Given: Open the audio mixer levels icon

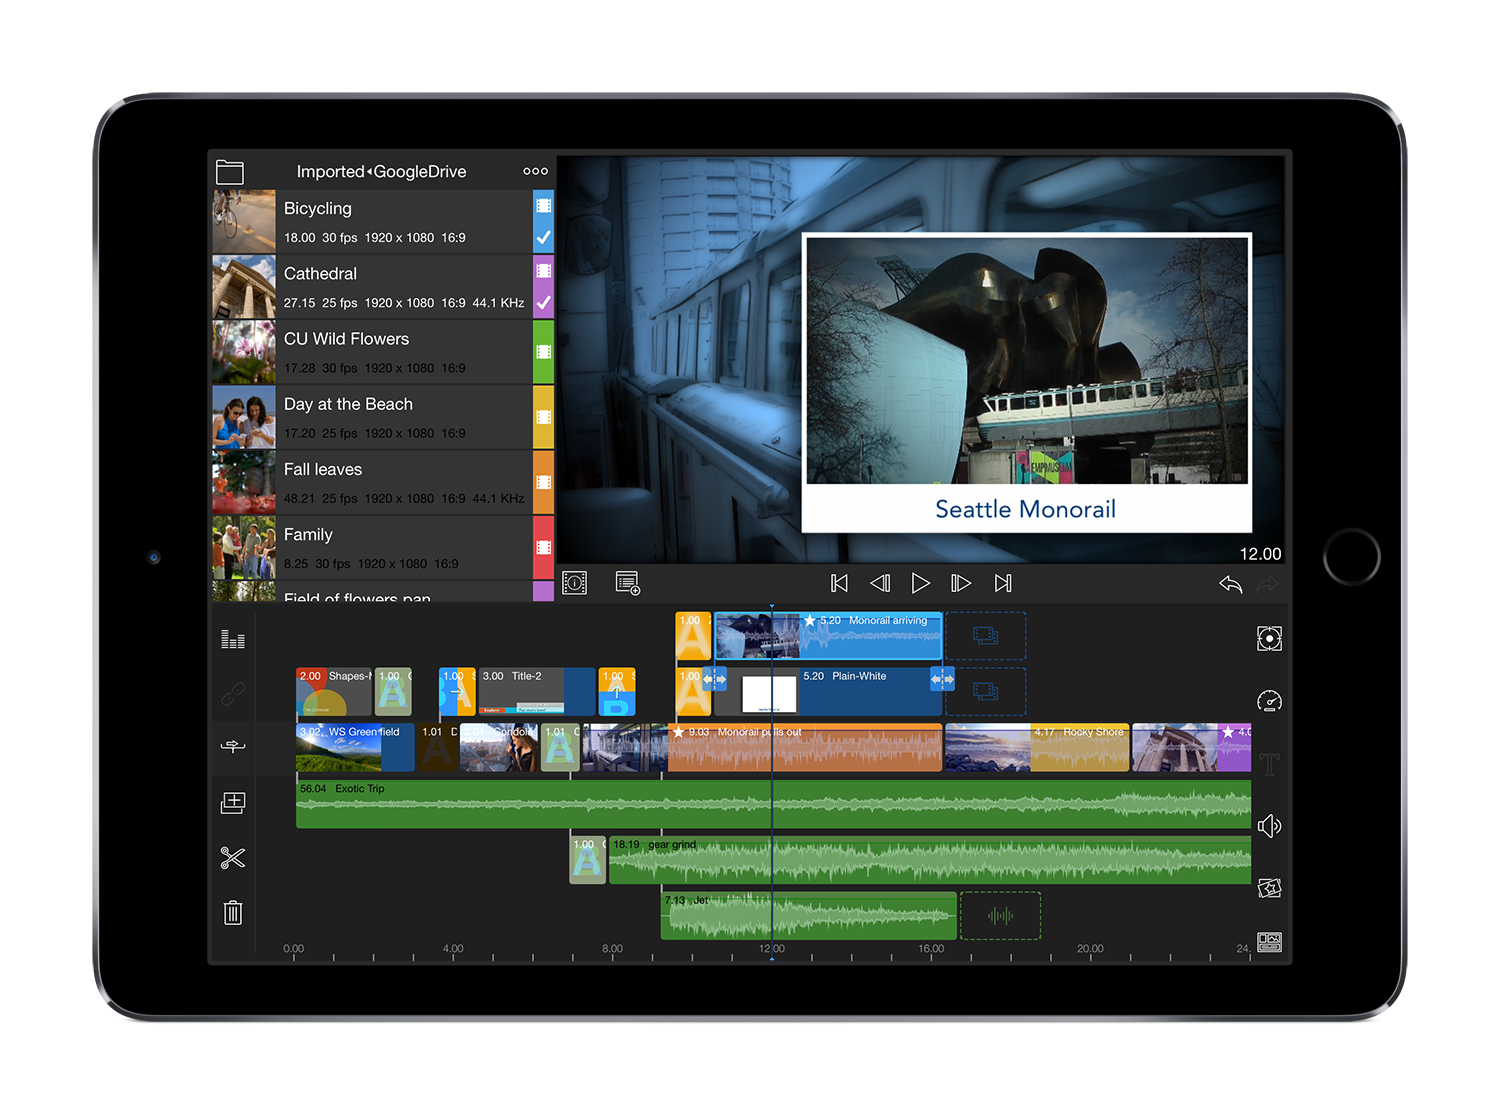Looking at the screenshot, I should pyautogui.click(x=233, y=639).
